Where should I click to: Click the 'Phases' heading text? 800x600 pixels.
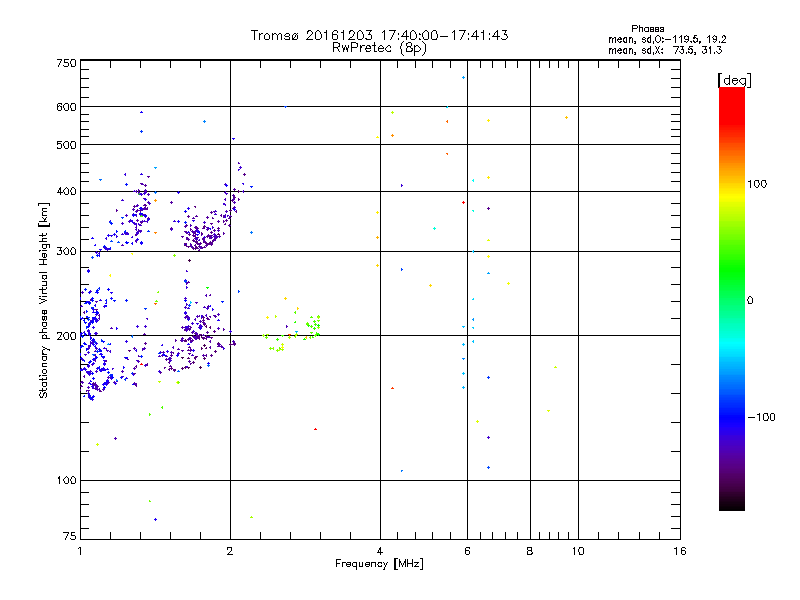tap(647, 29)
